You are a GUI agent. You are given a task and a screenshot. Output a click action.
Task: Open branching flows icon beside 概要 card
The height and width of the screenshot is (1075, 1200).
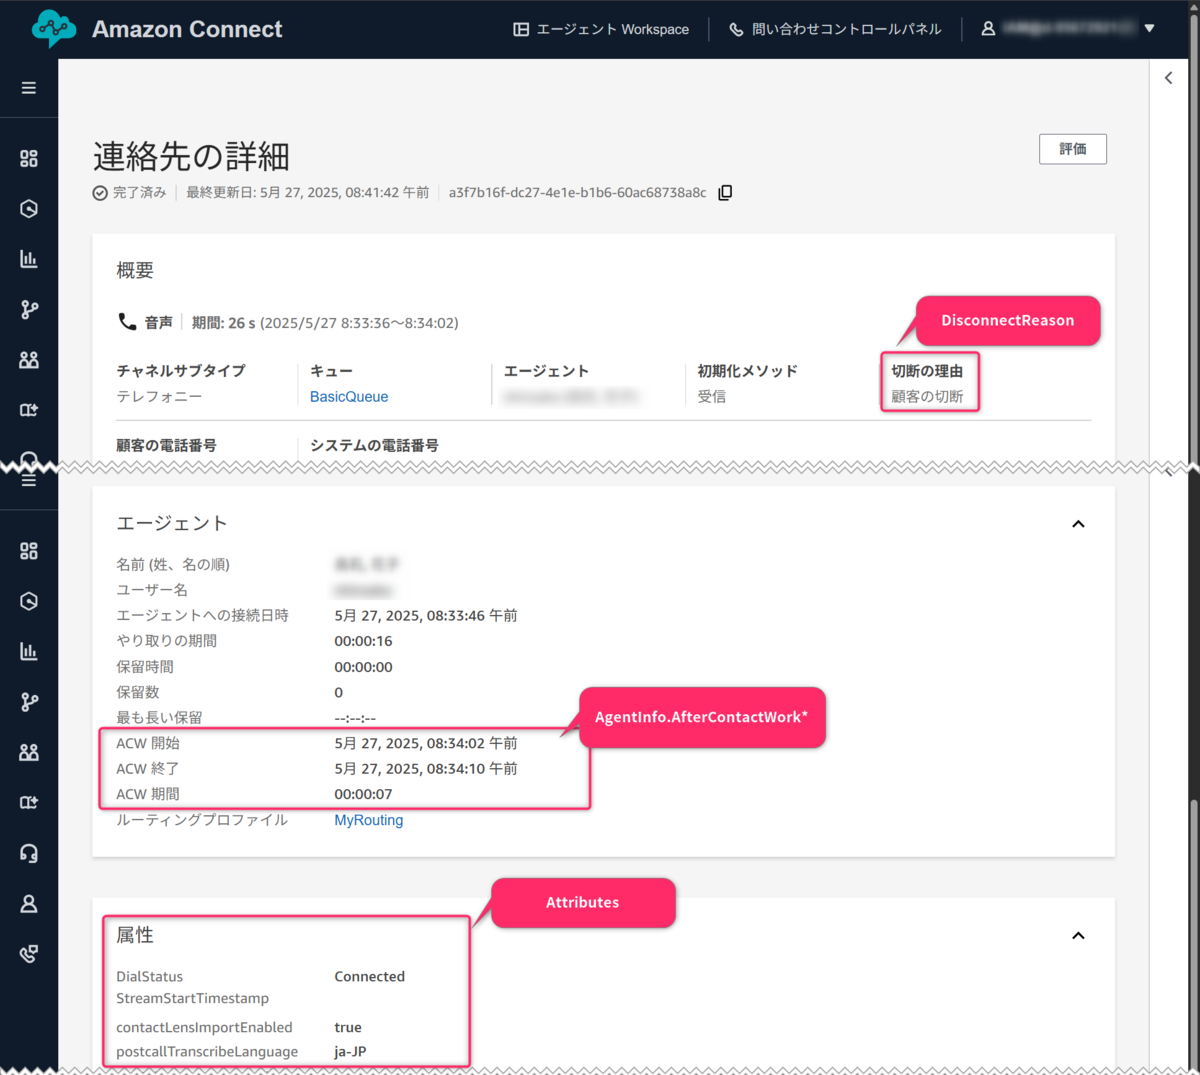29,309
